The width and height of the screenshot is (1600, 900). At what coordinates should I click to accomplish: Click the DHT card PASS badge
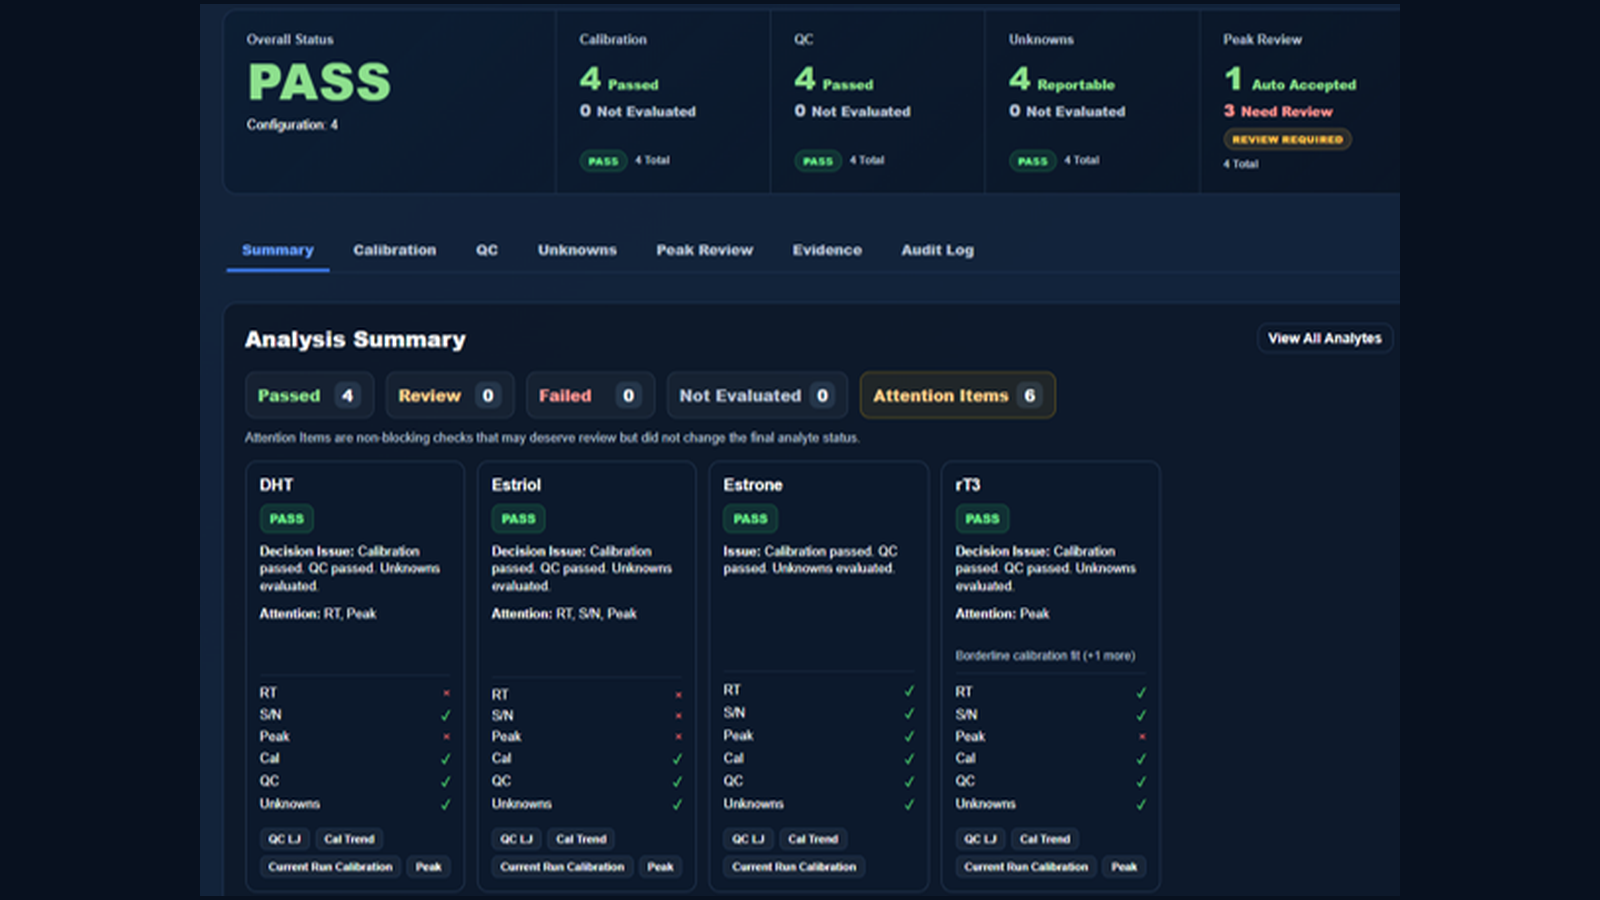(286, 519)
